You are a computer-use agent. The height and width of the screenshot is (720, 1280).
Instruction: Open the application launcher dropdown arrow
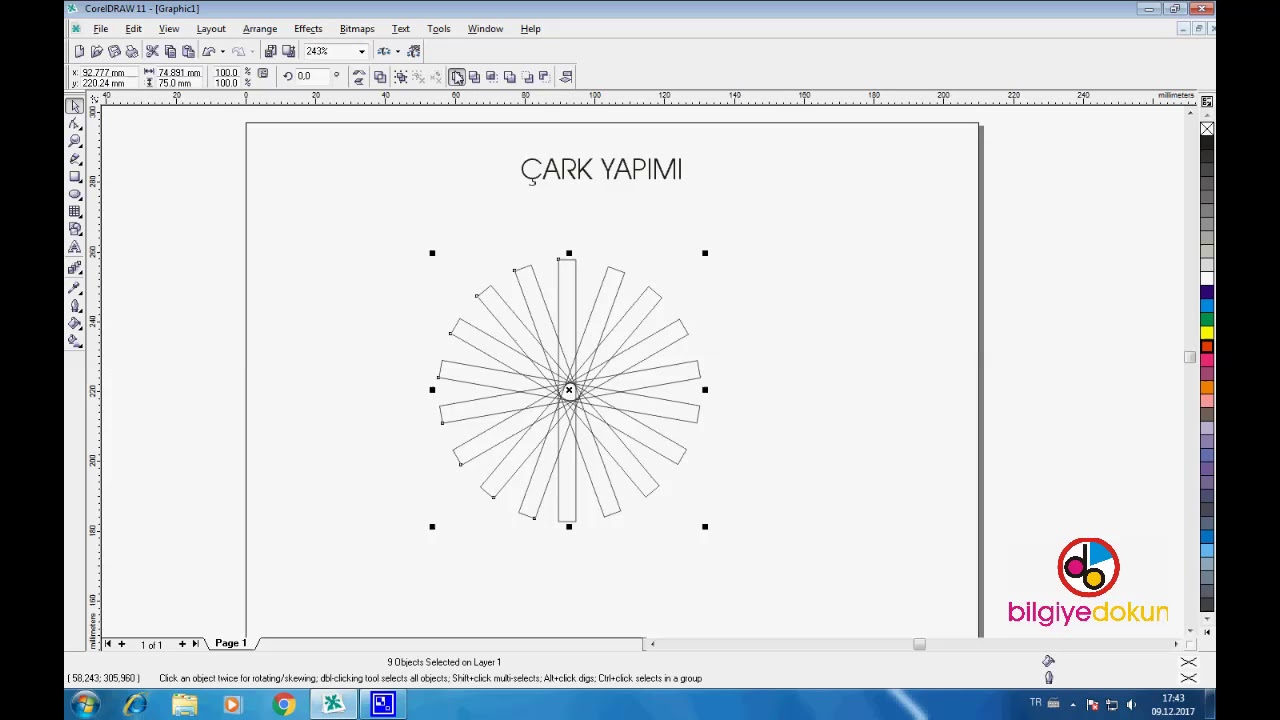click(397, 51)
